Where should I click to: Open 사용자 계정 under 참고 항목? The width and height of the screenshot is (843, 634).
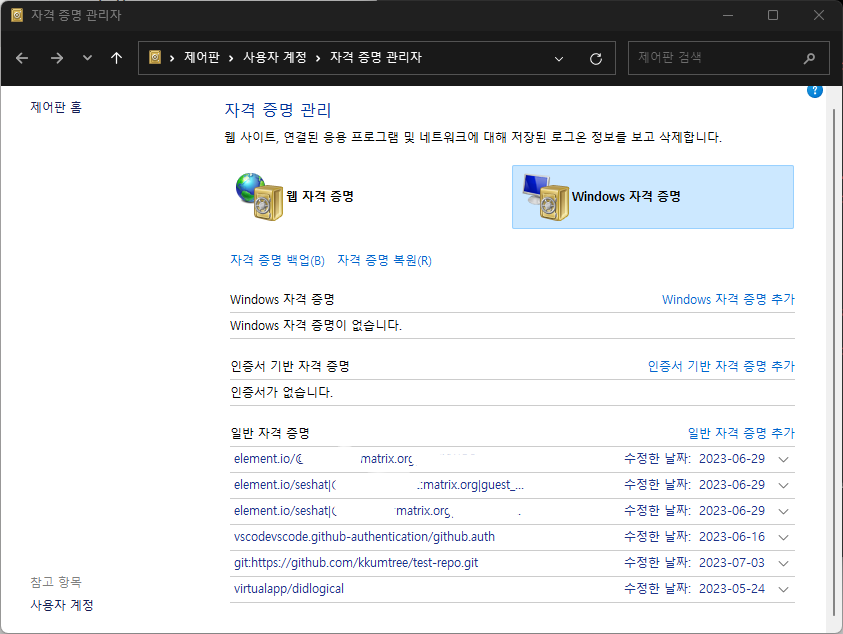coord(62,605)
